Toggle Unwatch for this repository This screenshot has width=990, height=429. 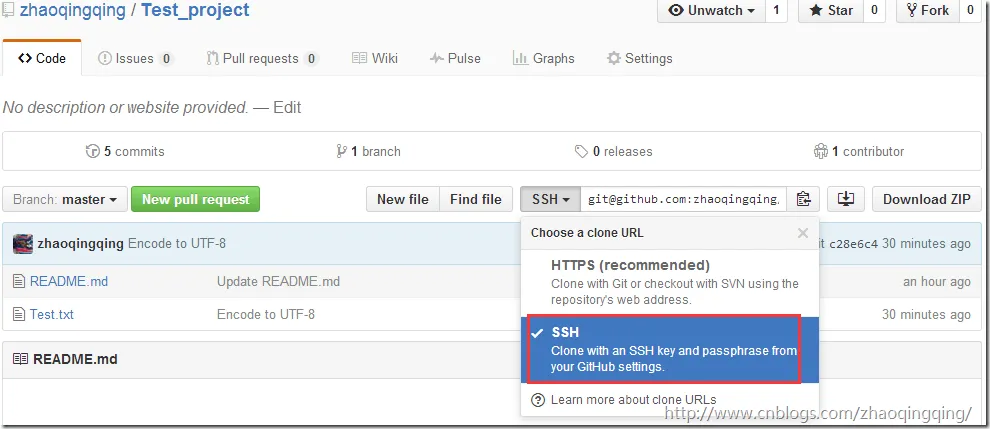click(x=710, y=10)
